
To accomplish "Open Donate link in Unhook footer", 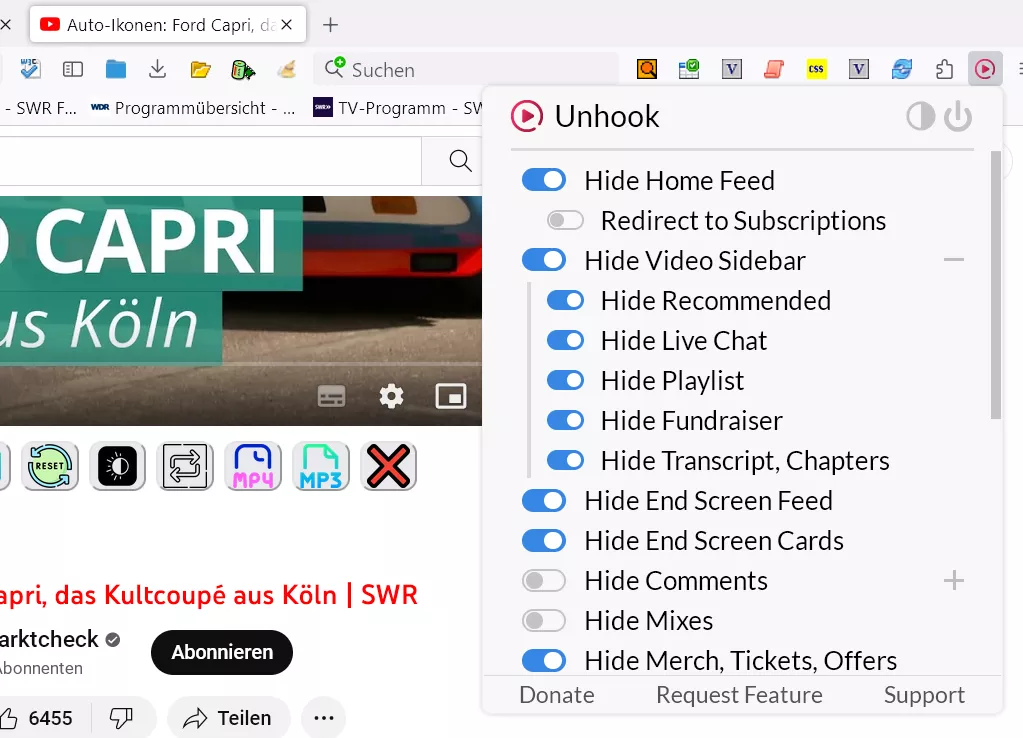I will click(x=557, y=695).
